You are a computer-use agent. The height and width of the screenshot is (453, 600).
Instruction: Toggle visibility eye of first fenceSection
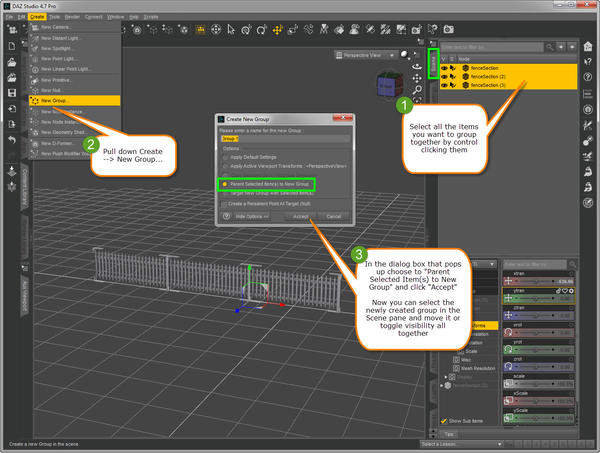444,68
